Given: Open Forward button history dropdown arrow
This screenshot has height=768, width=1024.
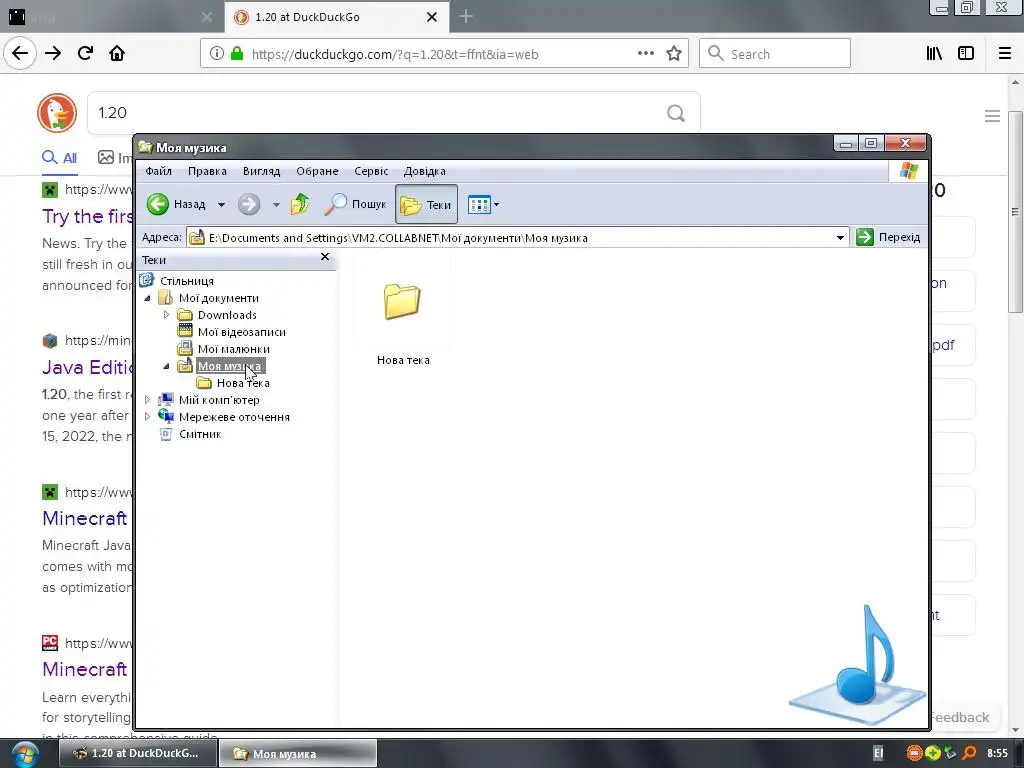Looking at the screenshot, I should click(276, 205).
